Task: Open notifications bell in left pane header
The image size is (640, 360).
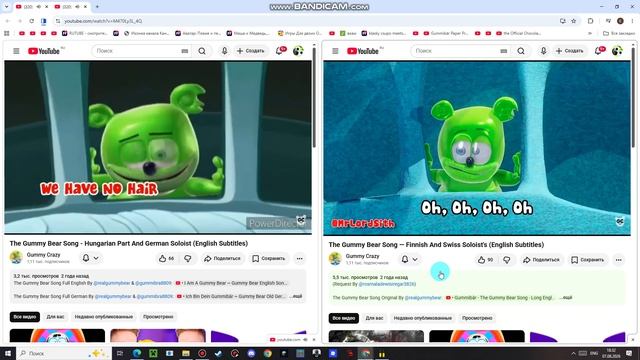Action: tap(280, 51)
